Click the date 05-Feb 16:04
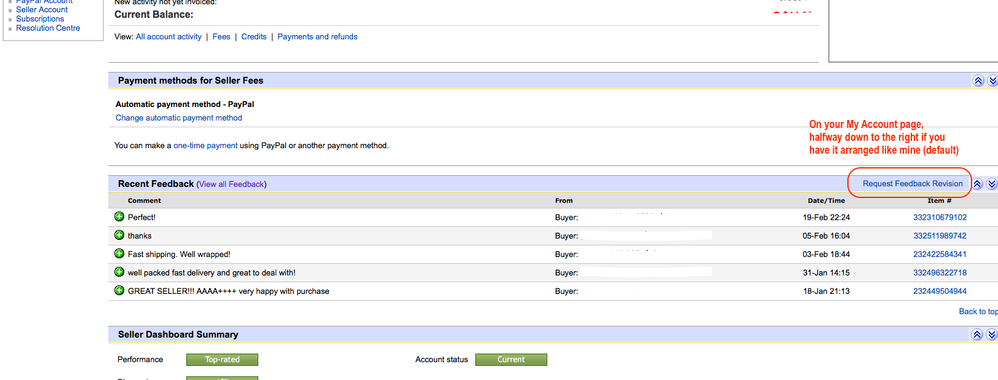The width and height of the screenshot is (998, 380). click(x=827, y=236)
